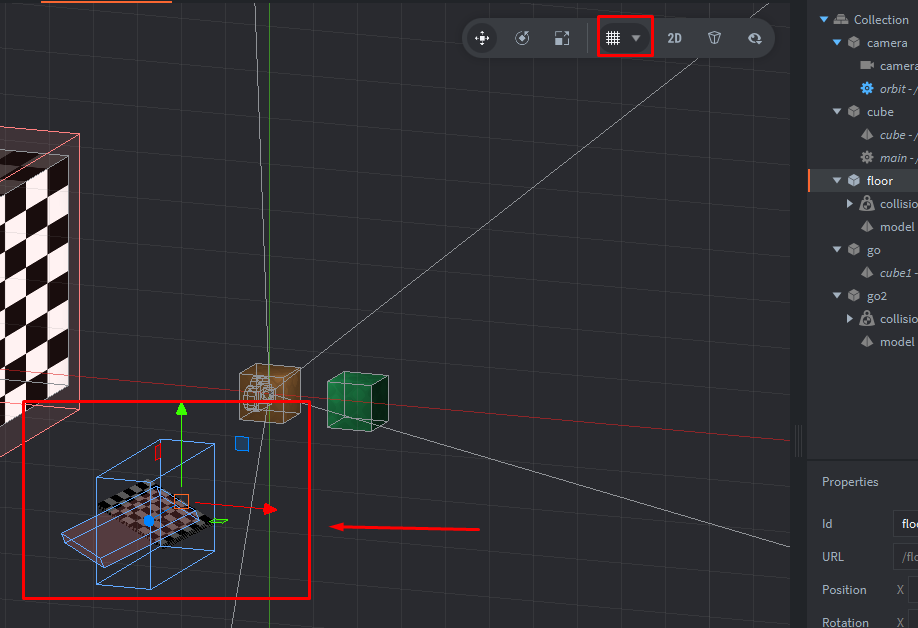918x628 pixels.
Task: Click the red X-axis arrow of gizmo
Action: (269, 509)
